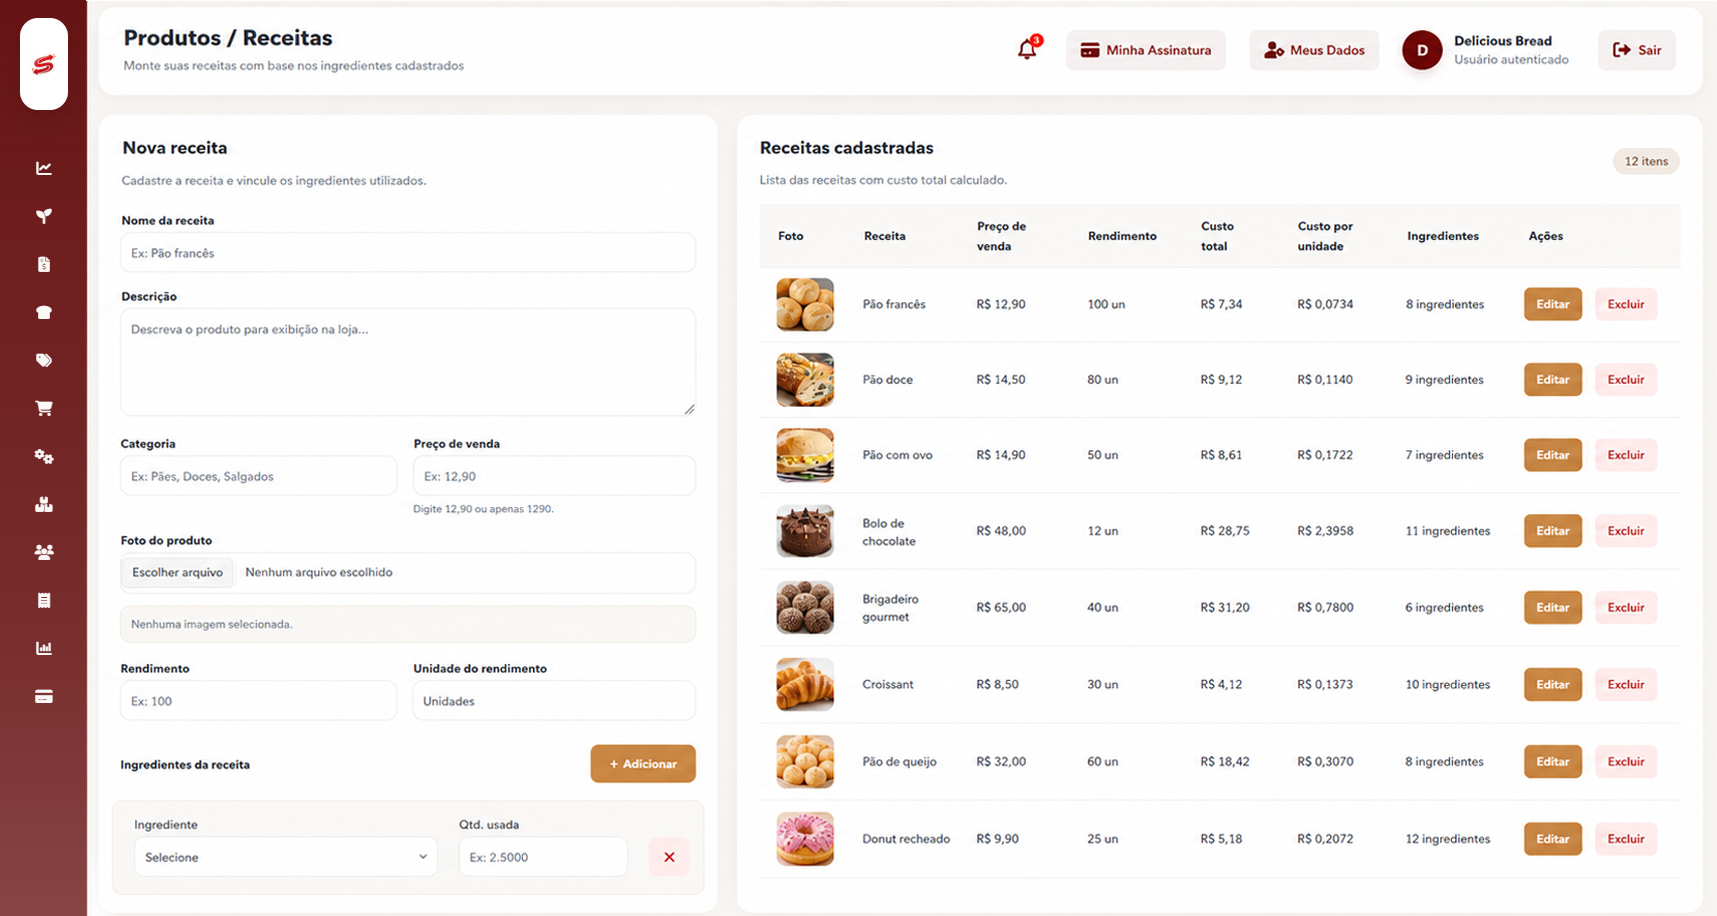Viewport: 1717px width, 916px height.
Task: Open the seedling ingredients sidebar icon
Action: pyautogui.click(x=44, y=216)
